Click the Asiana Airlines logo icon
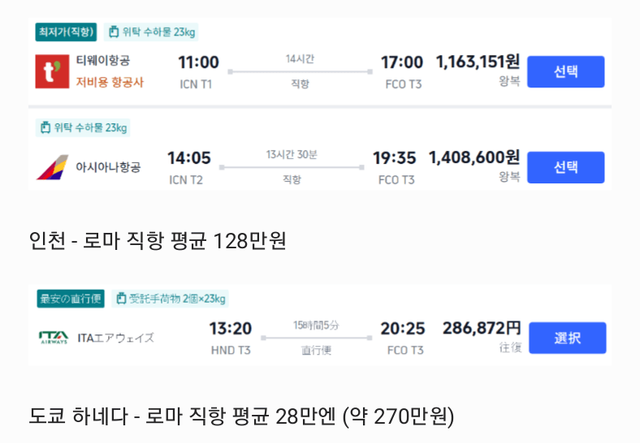Viewport: 640px width, 443px height. click(52, 167)
